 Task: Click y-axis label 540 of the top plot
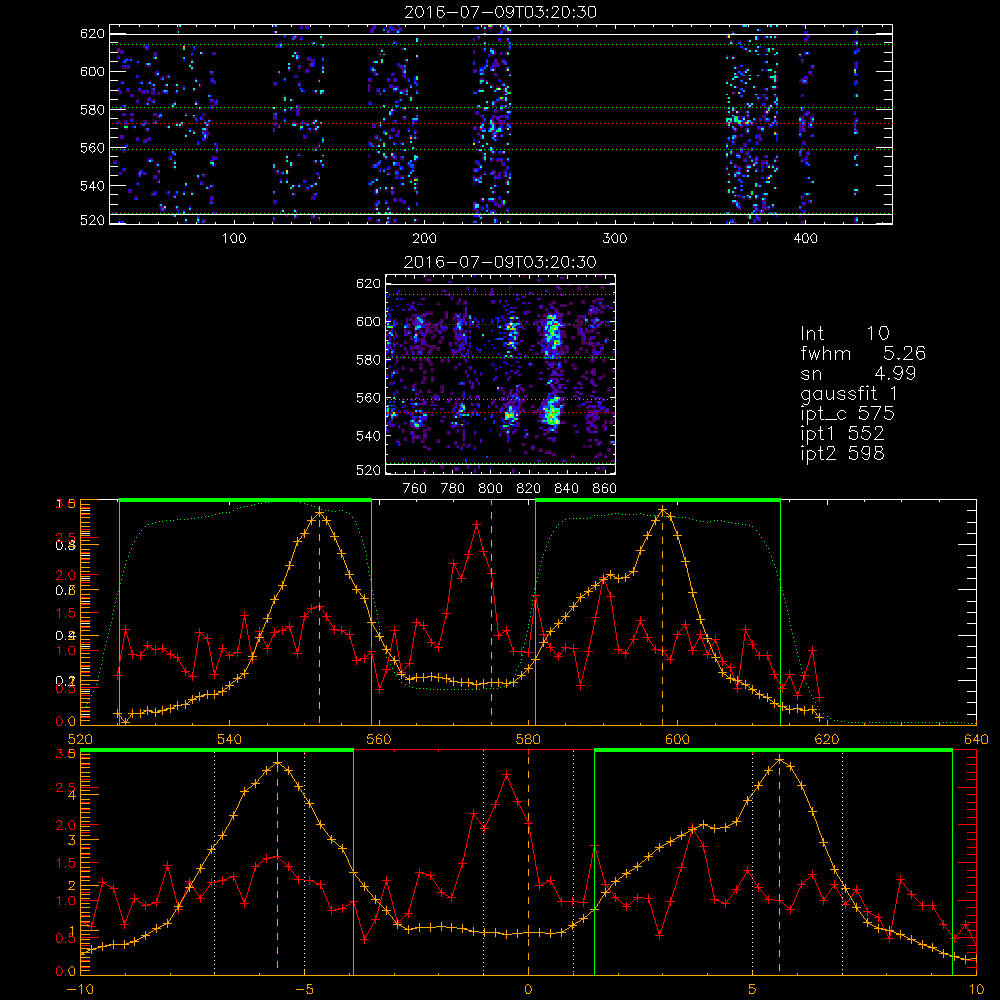92,186
